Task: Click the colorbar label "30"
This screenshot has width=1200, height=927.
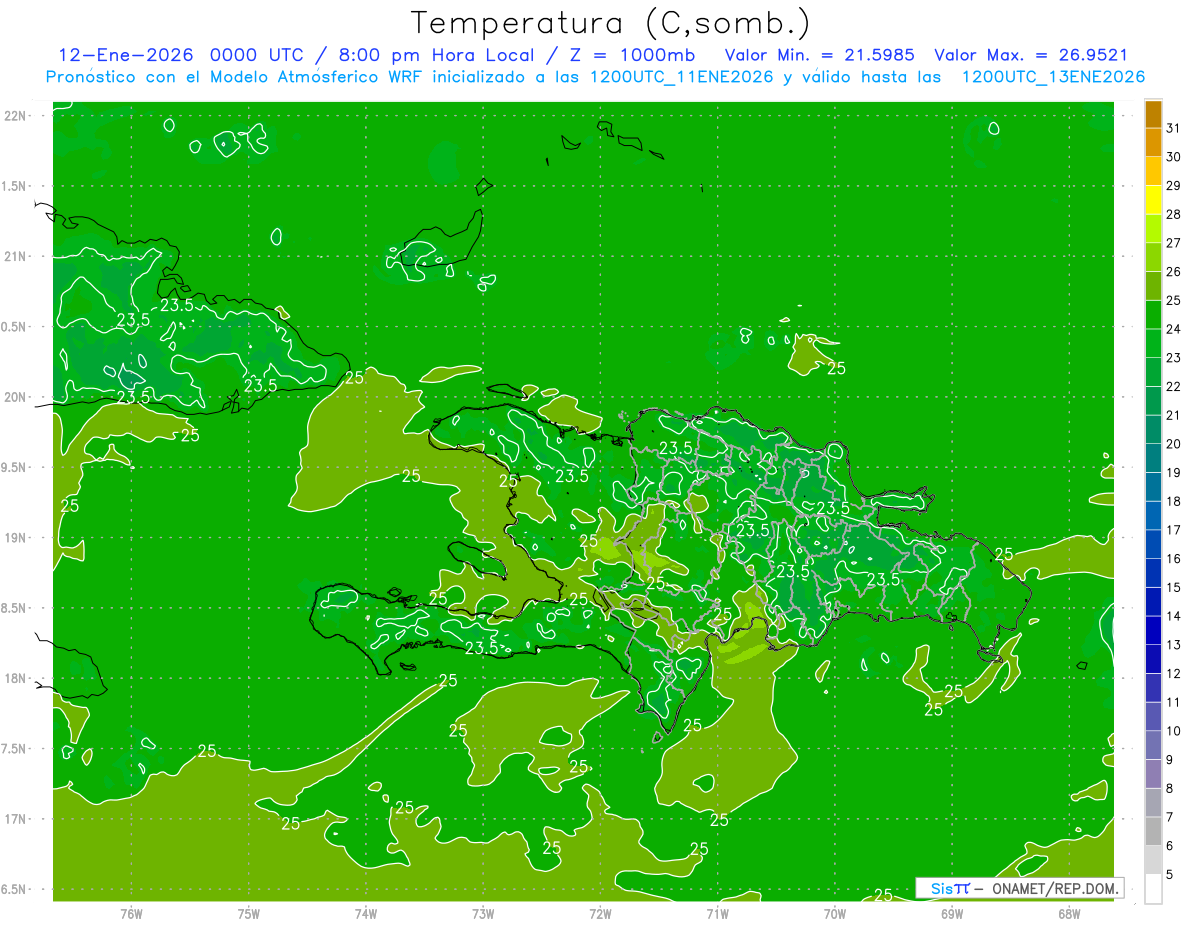Action: click(x=1173, y=157)
